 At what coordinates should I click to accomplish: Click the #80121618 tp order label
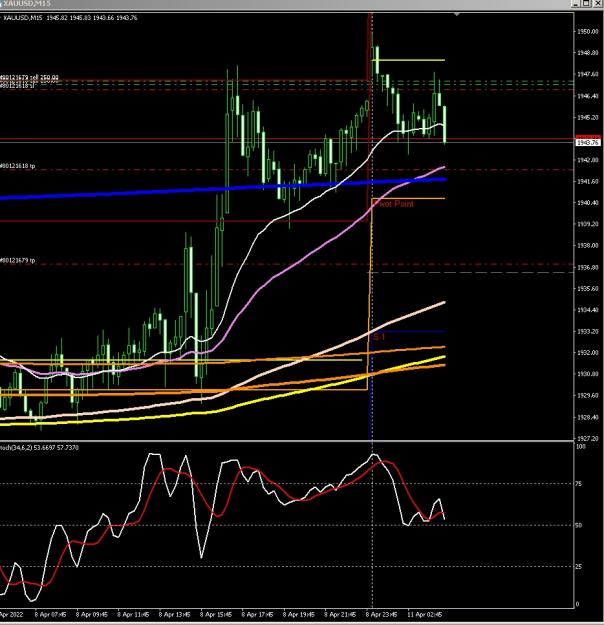coord(18,166)
